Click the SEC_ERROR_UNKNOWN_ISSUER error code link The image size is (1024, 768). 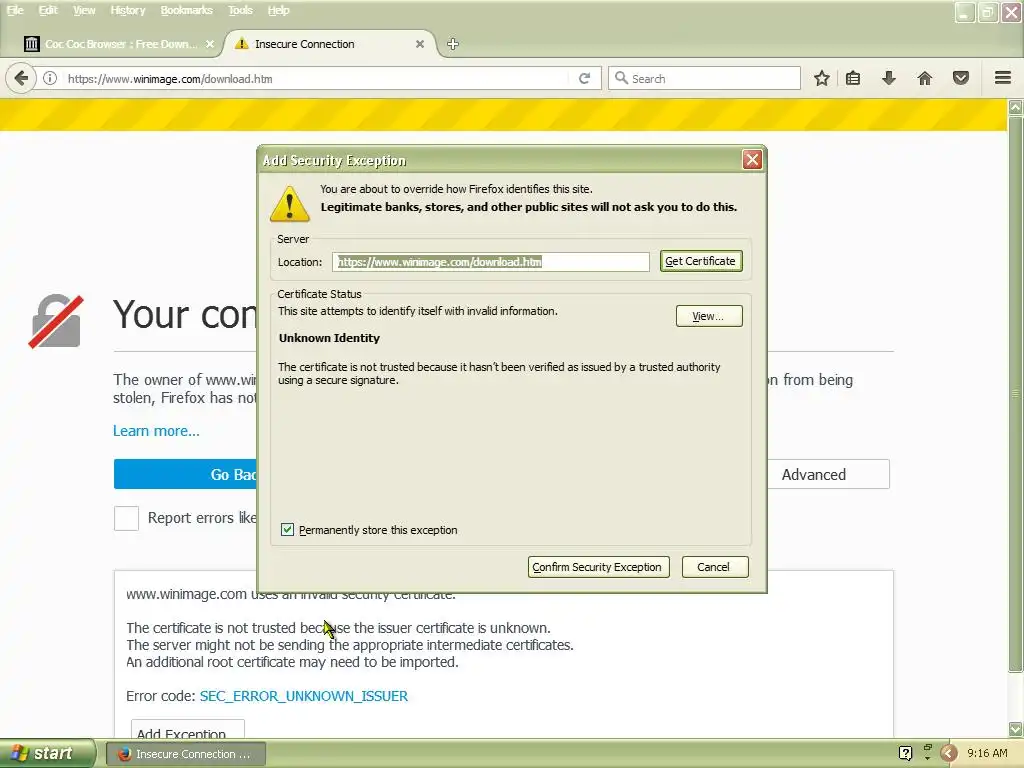pyautogui.click(x=304, y=696)
